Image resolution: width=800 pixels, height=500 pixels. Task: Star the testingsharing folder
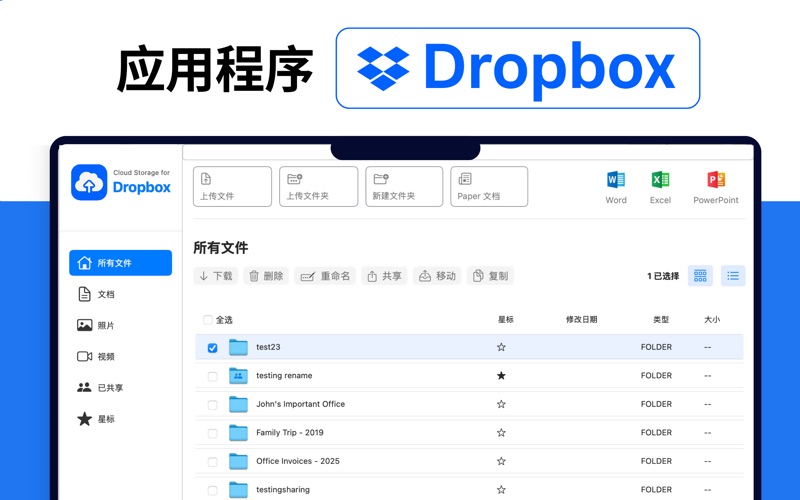[x=501, y=490]
